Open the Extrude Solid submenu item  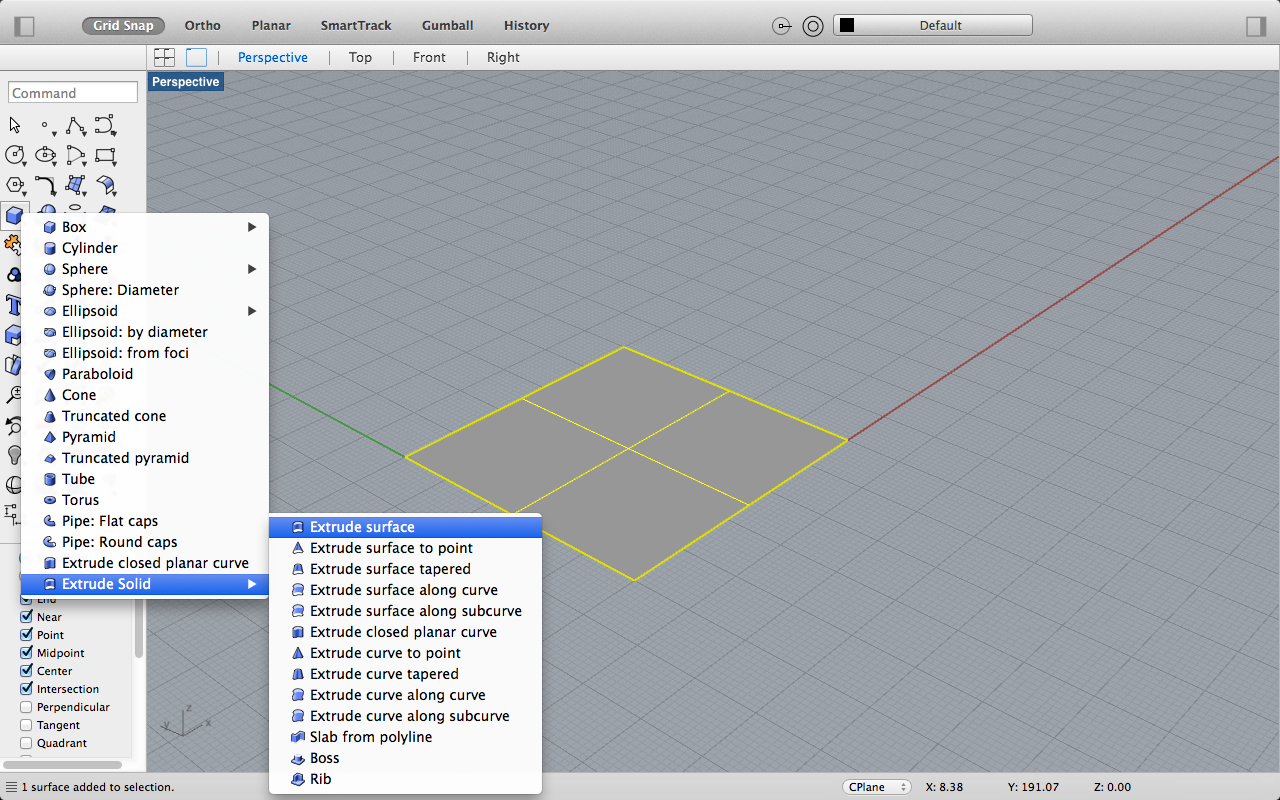(x=145, y=584)
